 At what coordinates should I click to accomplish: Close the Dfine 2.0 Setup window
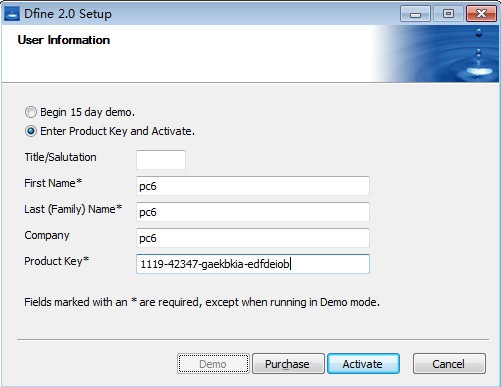tap(481, 14)
